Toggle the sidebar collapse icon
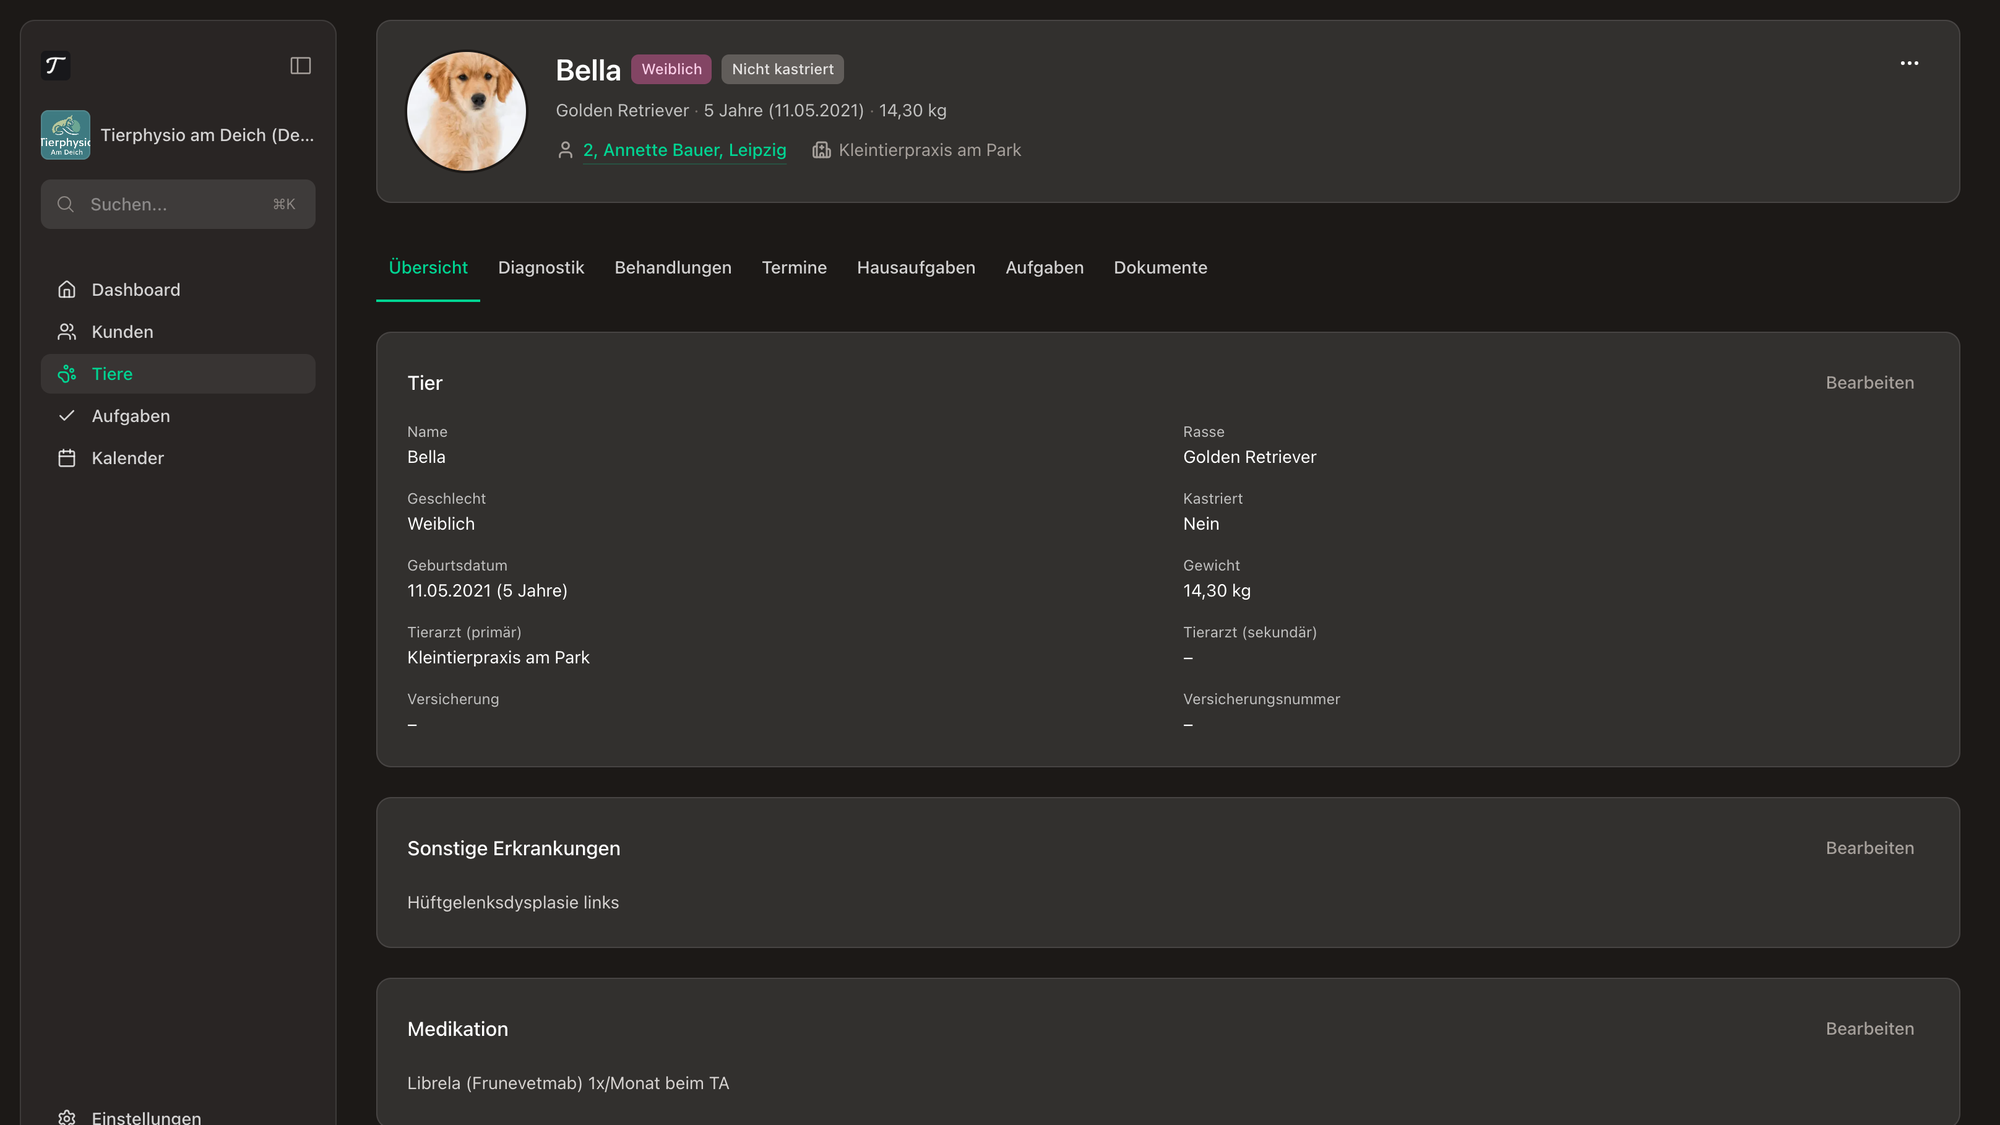 coord(300,66)
